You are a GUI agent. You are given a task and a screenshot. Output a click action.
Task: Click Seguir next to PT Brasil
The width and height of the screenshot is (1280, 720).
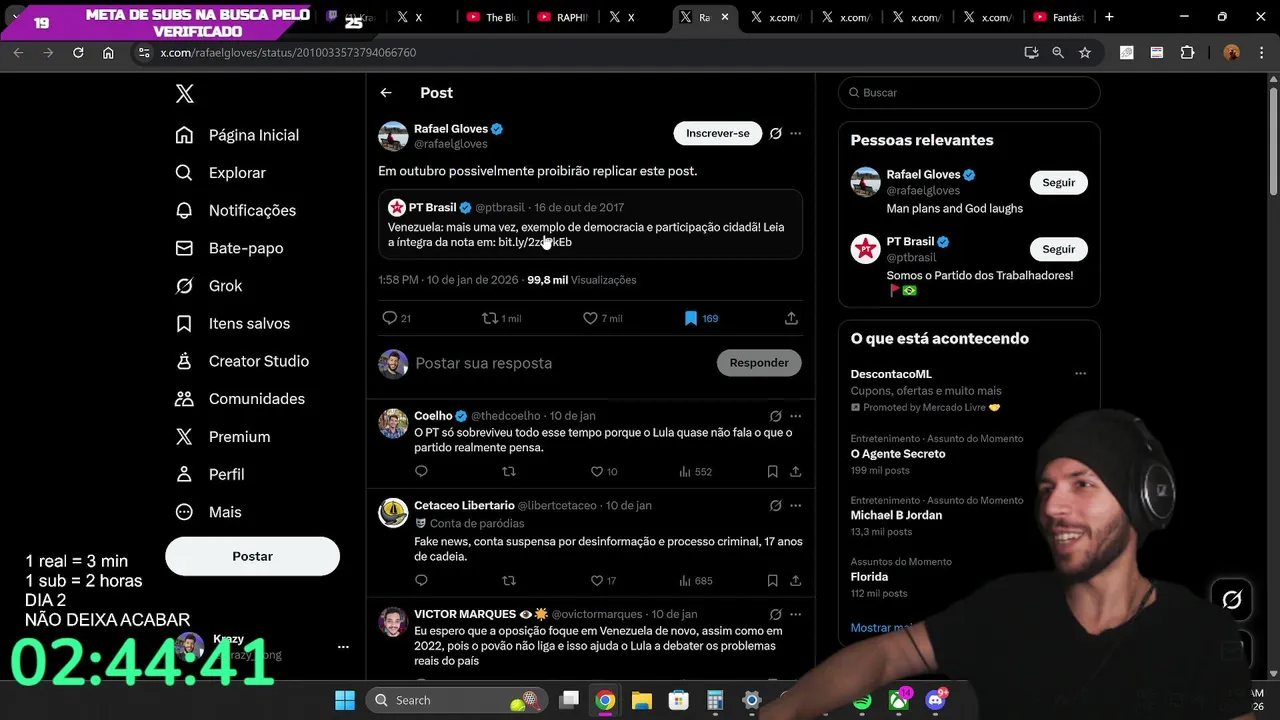click(x=1058, y=249)
